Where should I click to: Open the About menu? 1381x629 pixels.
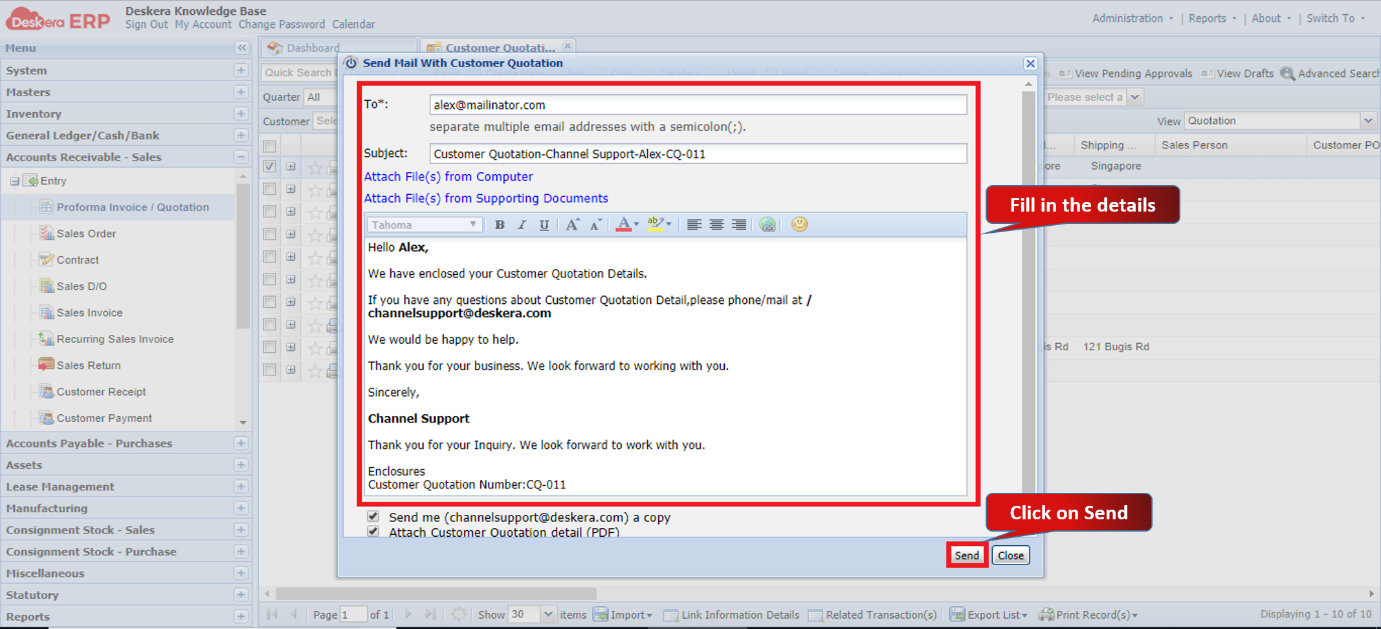point(1272,18)
